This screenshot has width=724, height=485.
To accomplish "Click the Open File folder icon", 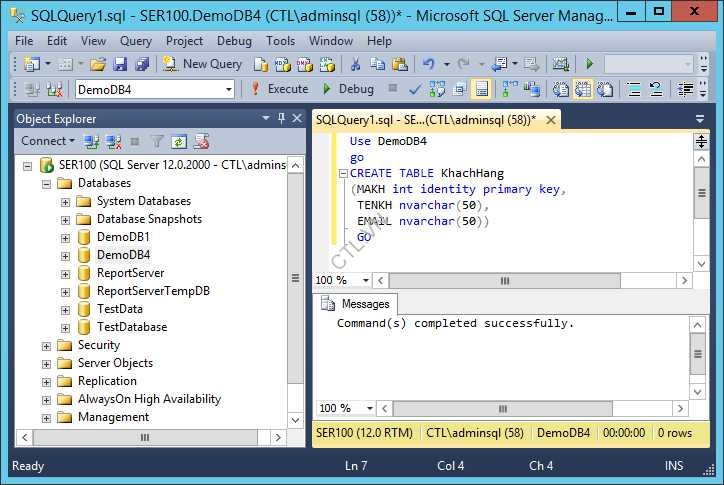I will pos(97,64).
